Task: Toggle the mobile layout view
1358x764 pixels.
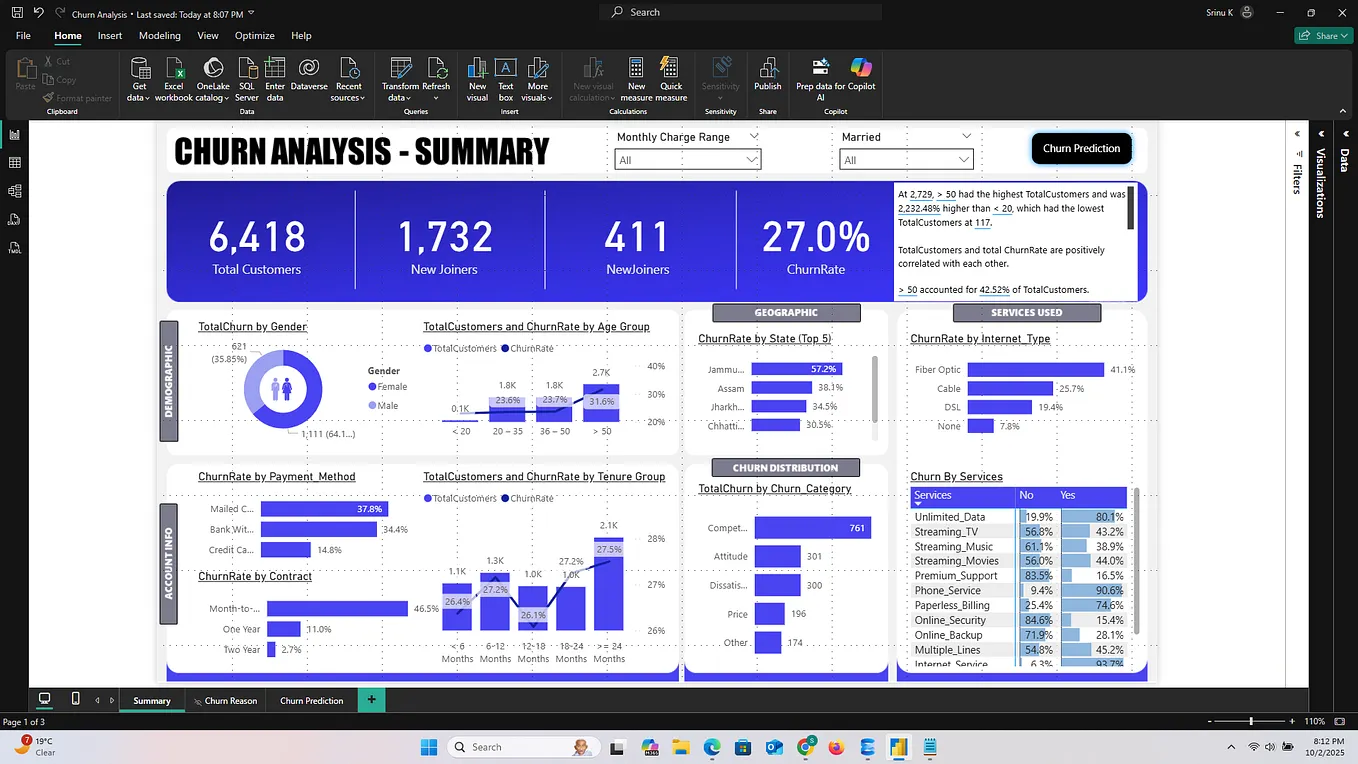Action: (73, 699)
